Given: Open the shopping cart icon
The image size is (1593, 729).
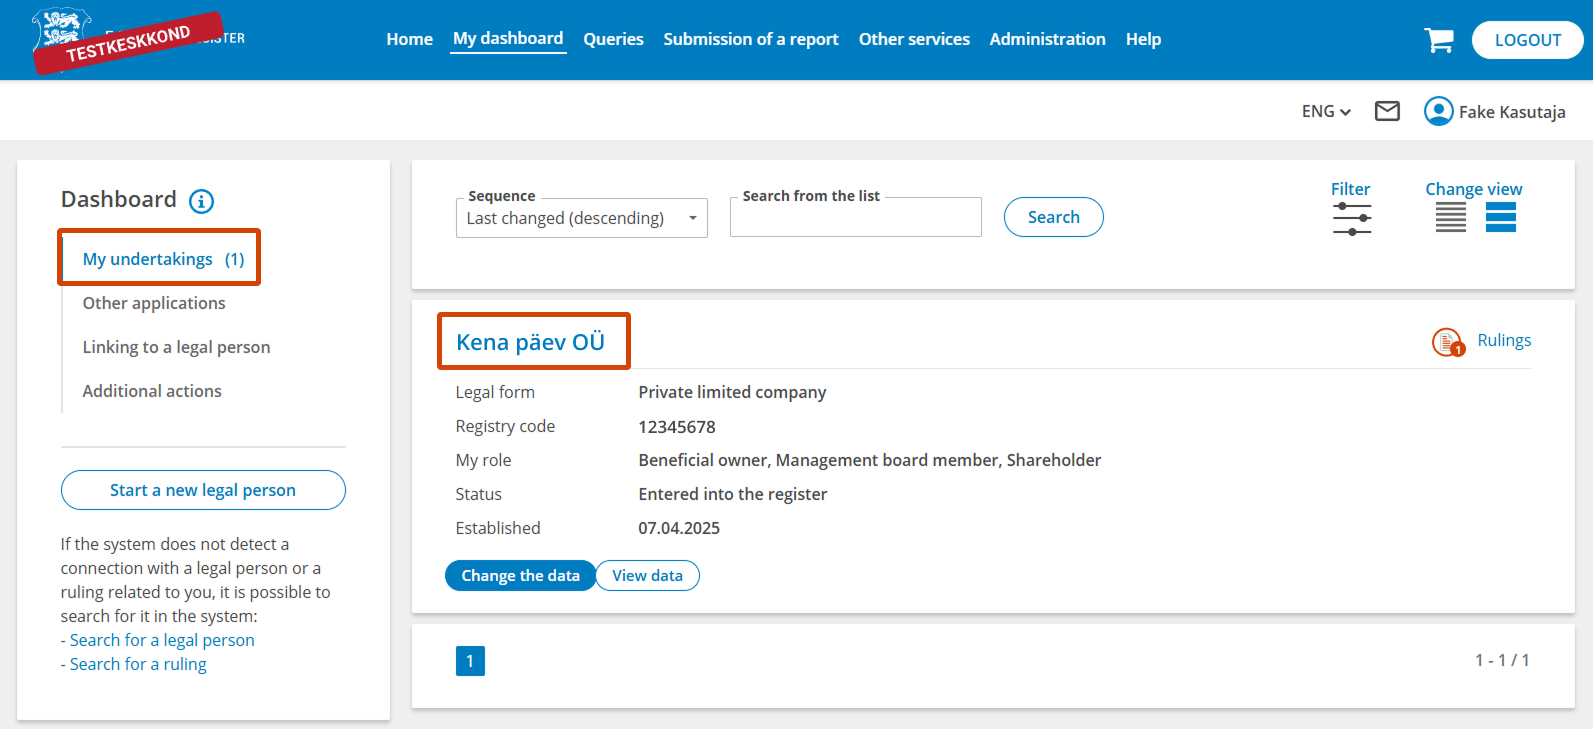Looking at the screenshot, I should [1438, 40].
